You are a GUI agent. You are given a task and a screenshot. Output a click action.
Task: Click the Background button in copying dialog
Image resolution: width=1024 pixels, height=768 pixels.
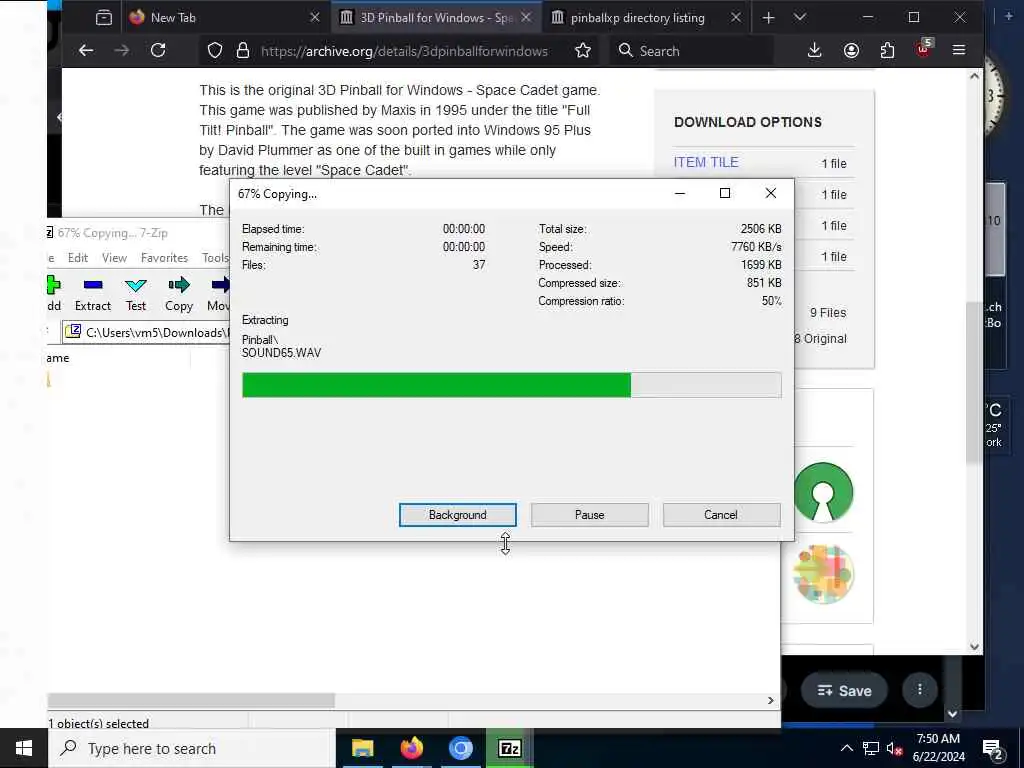(457, 515)
